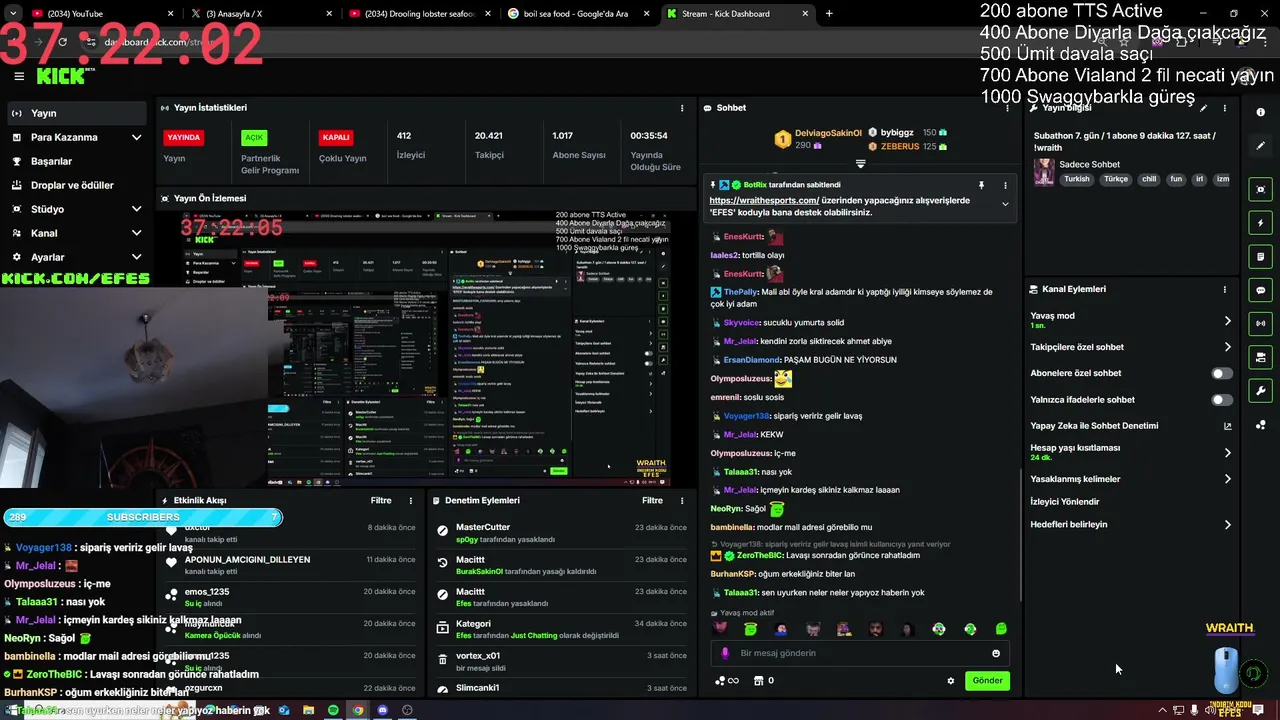Toggle the document panel icon
This screenshot has height=720, width=1280.
pos(1260,257)
